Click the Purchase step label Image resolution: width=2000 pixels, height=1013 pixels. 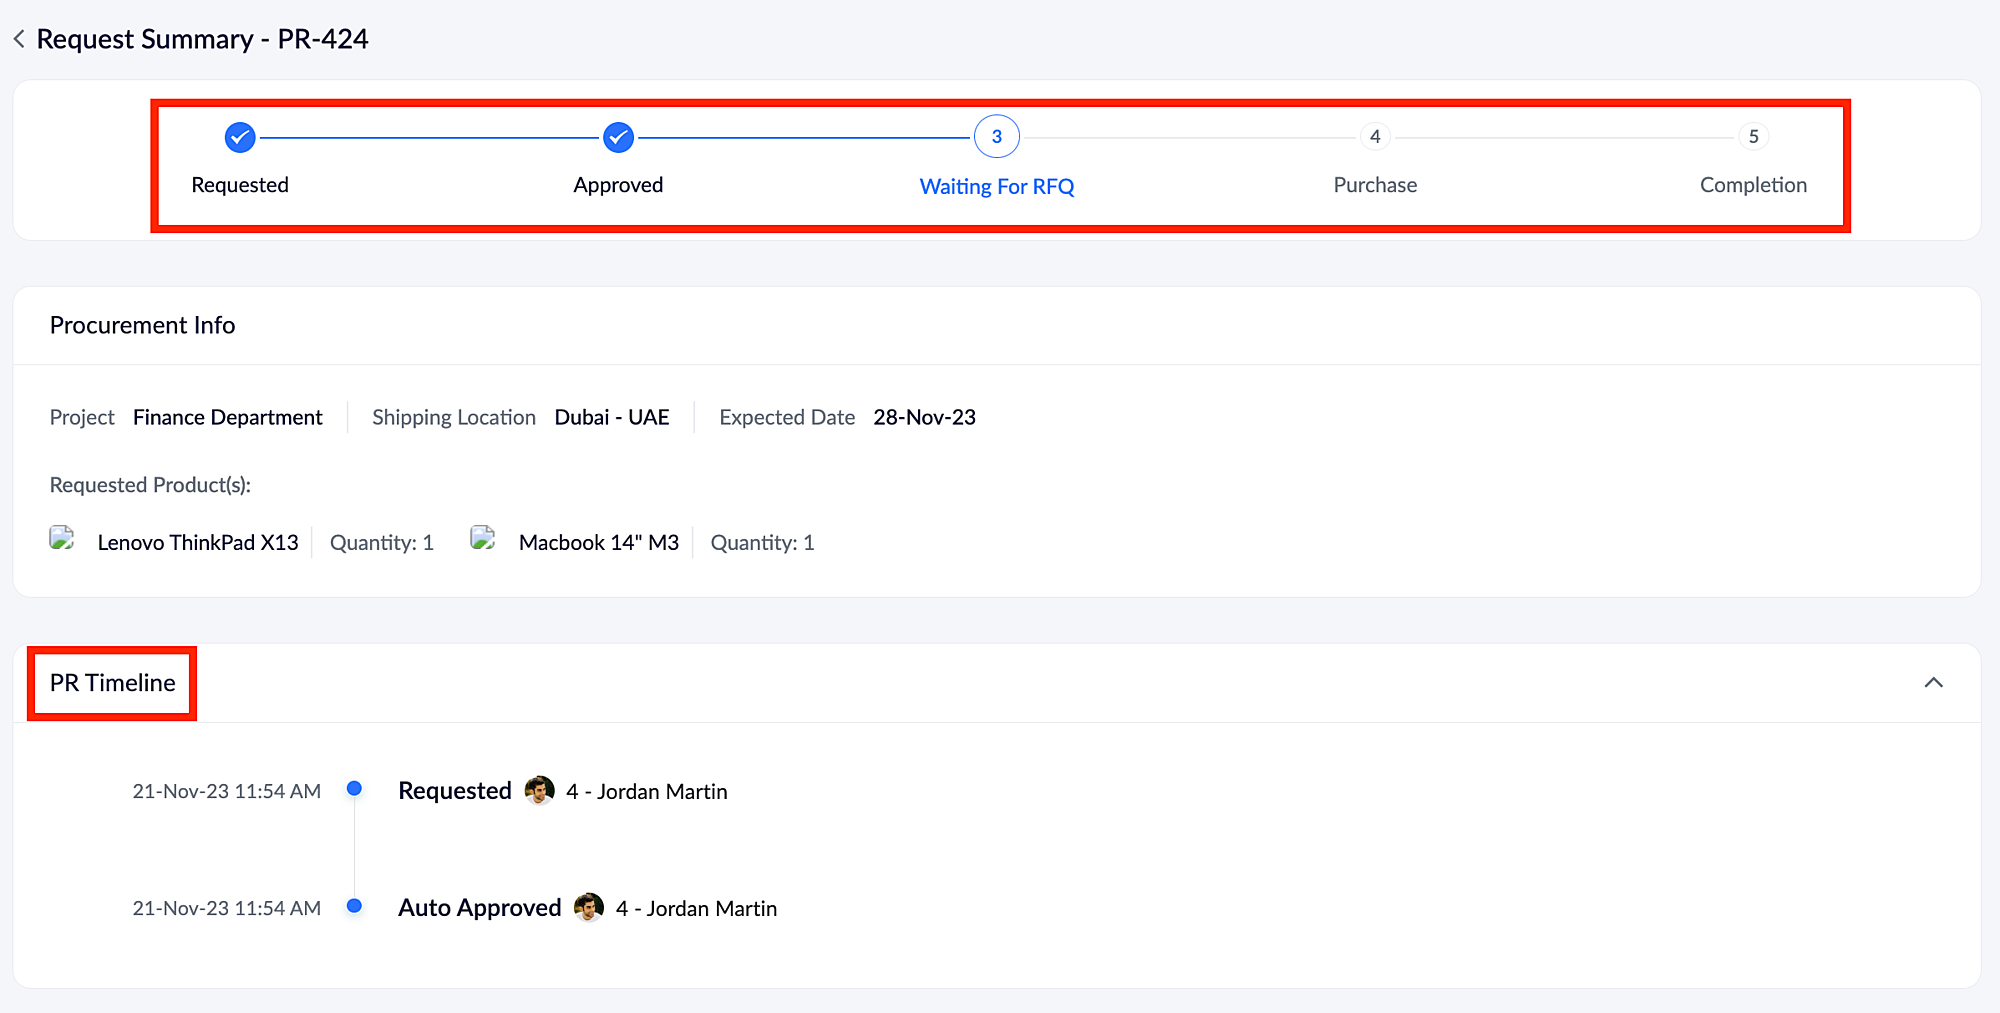point(1375,185)
